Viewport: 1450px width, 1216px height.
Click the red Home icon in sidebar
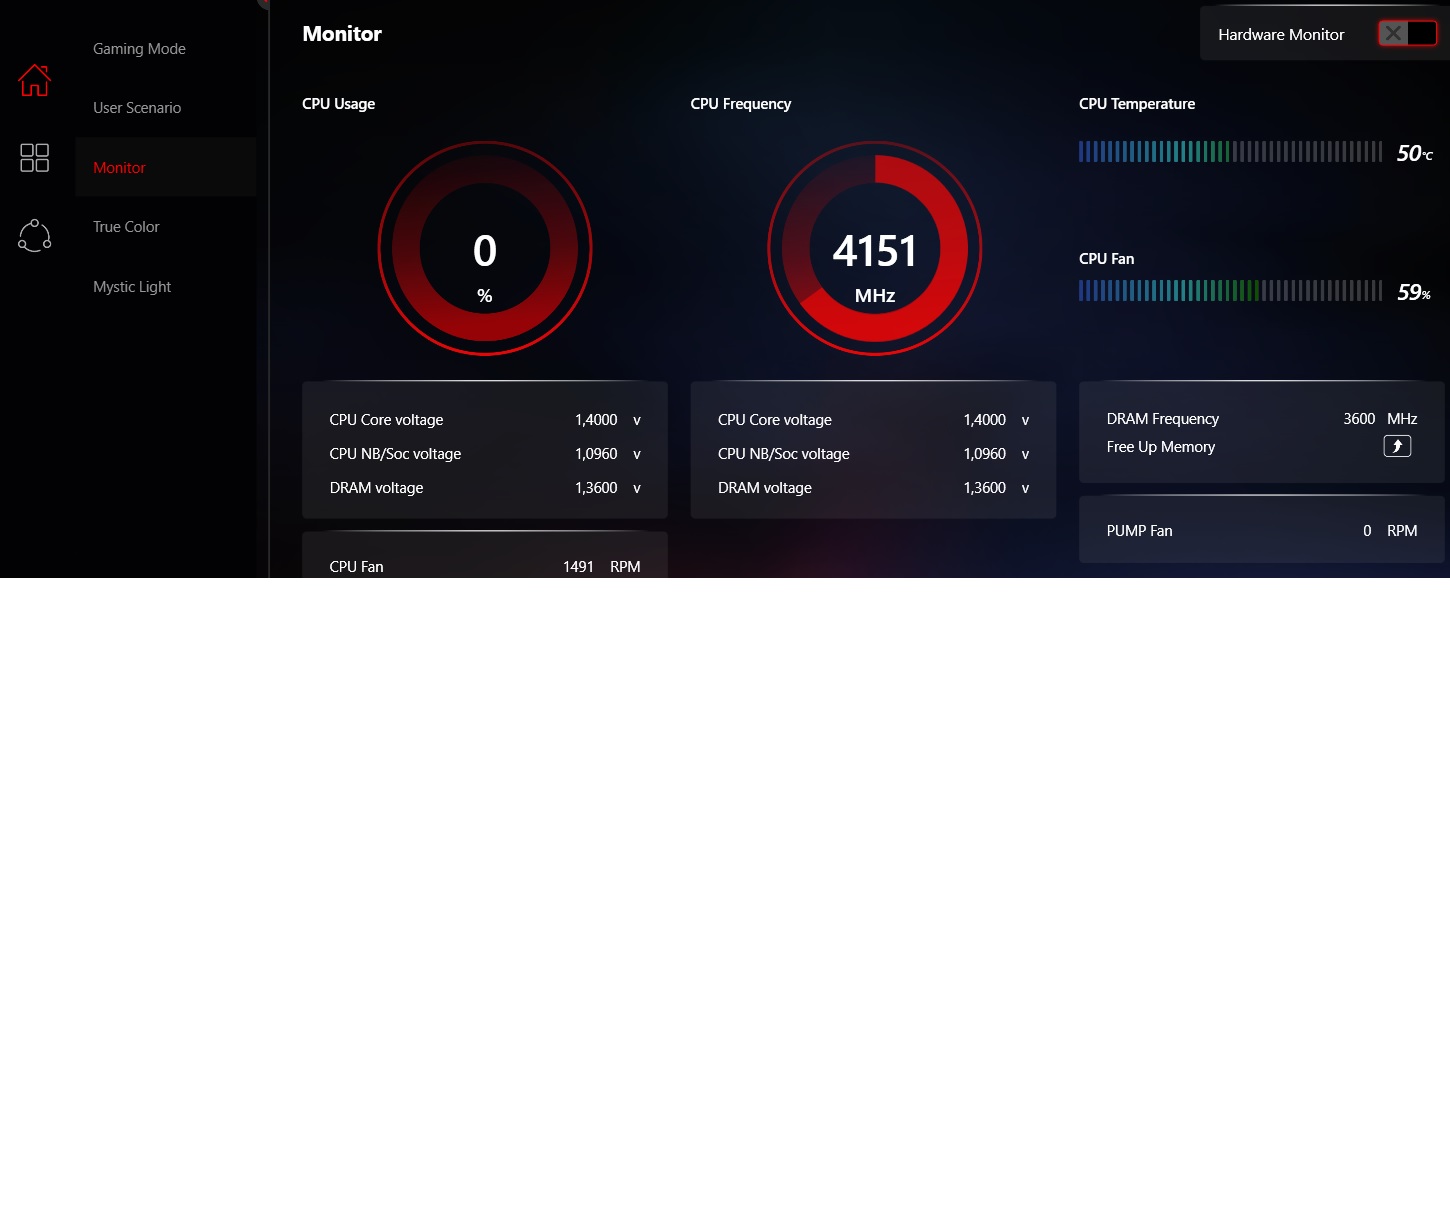34,80
